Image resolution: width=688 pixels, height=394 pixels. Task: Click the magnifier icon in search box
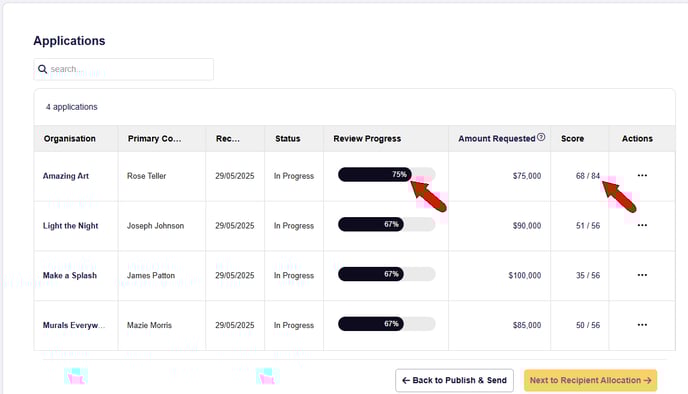(43, 69)
